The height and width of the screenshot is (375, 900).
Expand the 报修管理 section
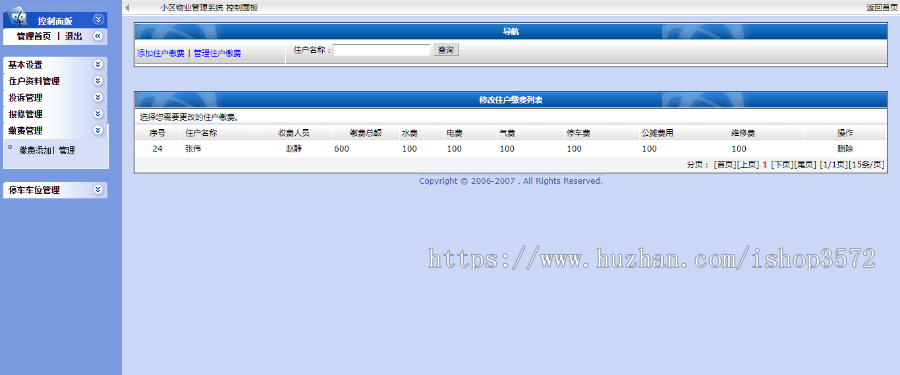(x=98, y=114)
